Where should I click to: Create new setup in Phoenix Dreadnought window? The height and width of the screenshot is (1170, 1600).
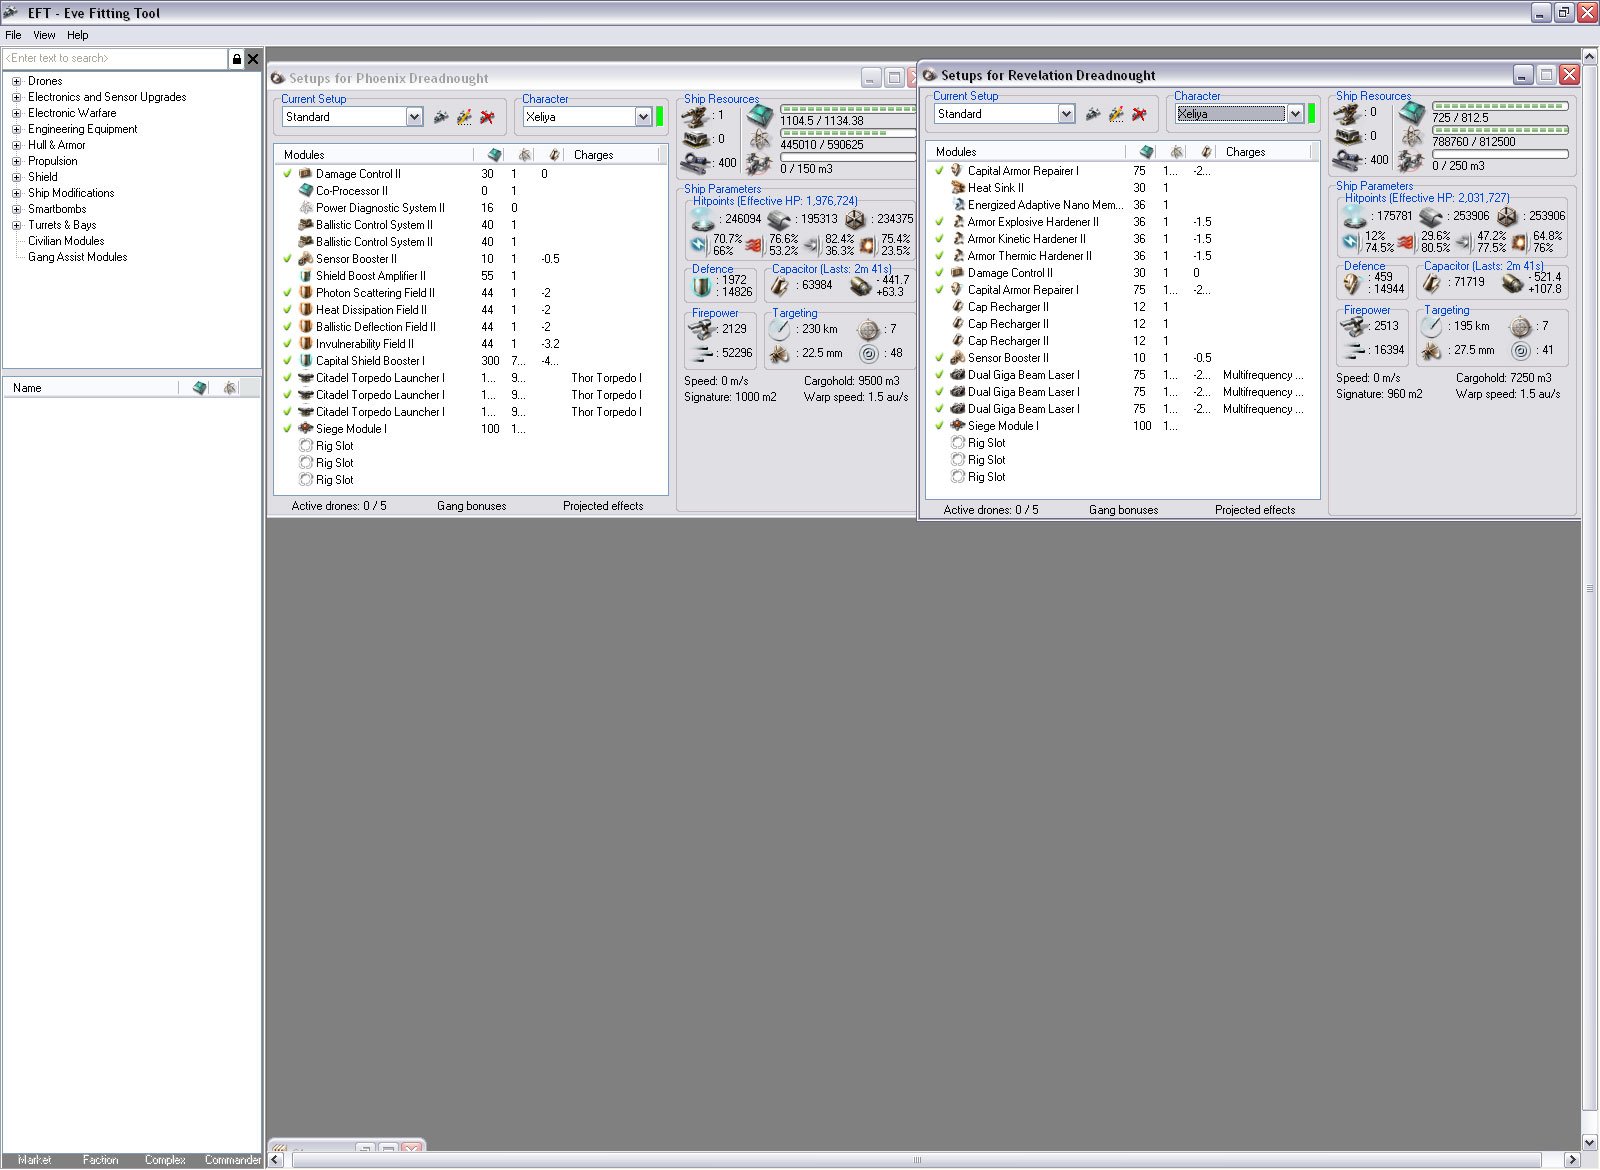point(441,117)
